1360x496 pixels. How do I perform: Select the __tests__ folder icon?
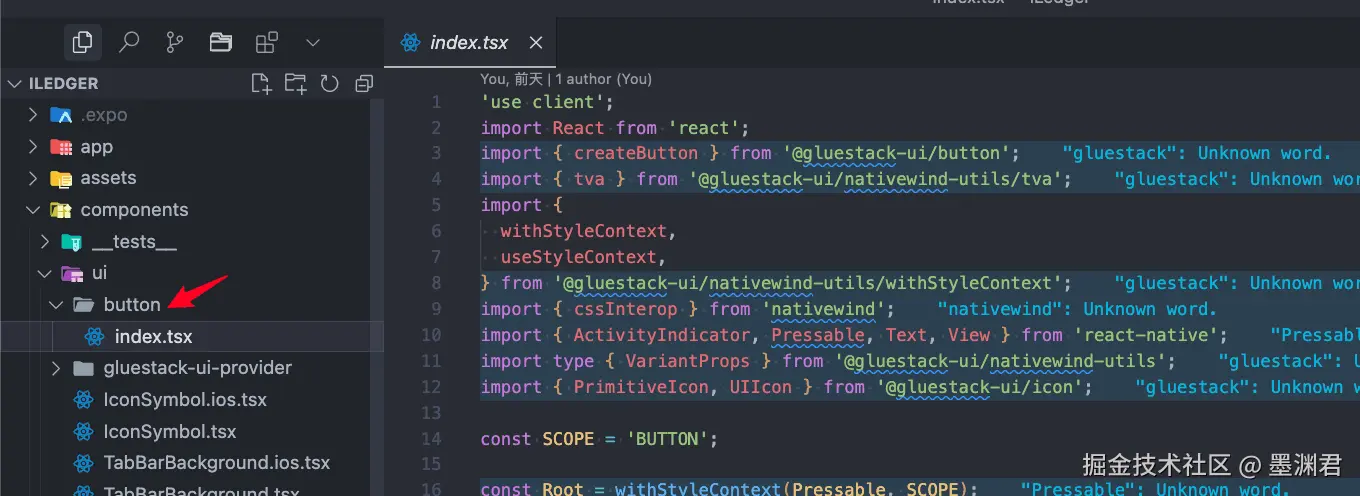72,241
